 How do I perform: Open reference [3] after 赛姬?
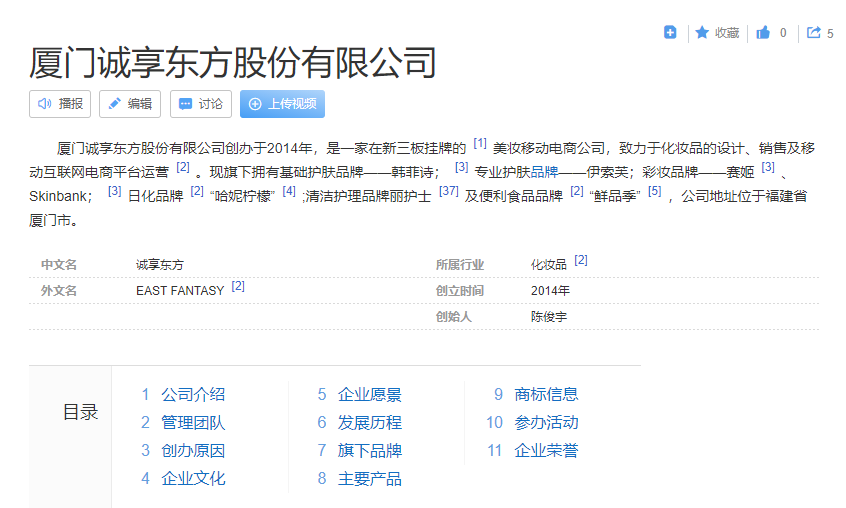coord(768,167)
